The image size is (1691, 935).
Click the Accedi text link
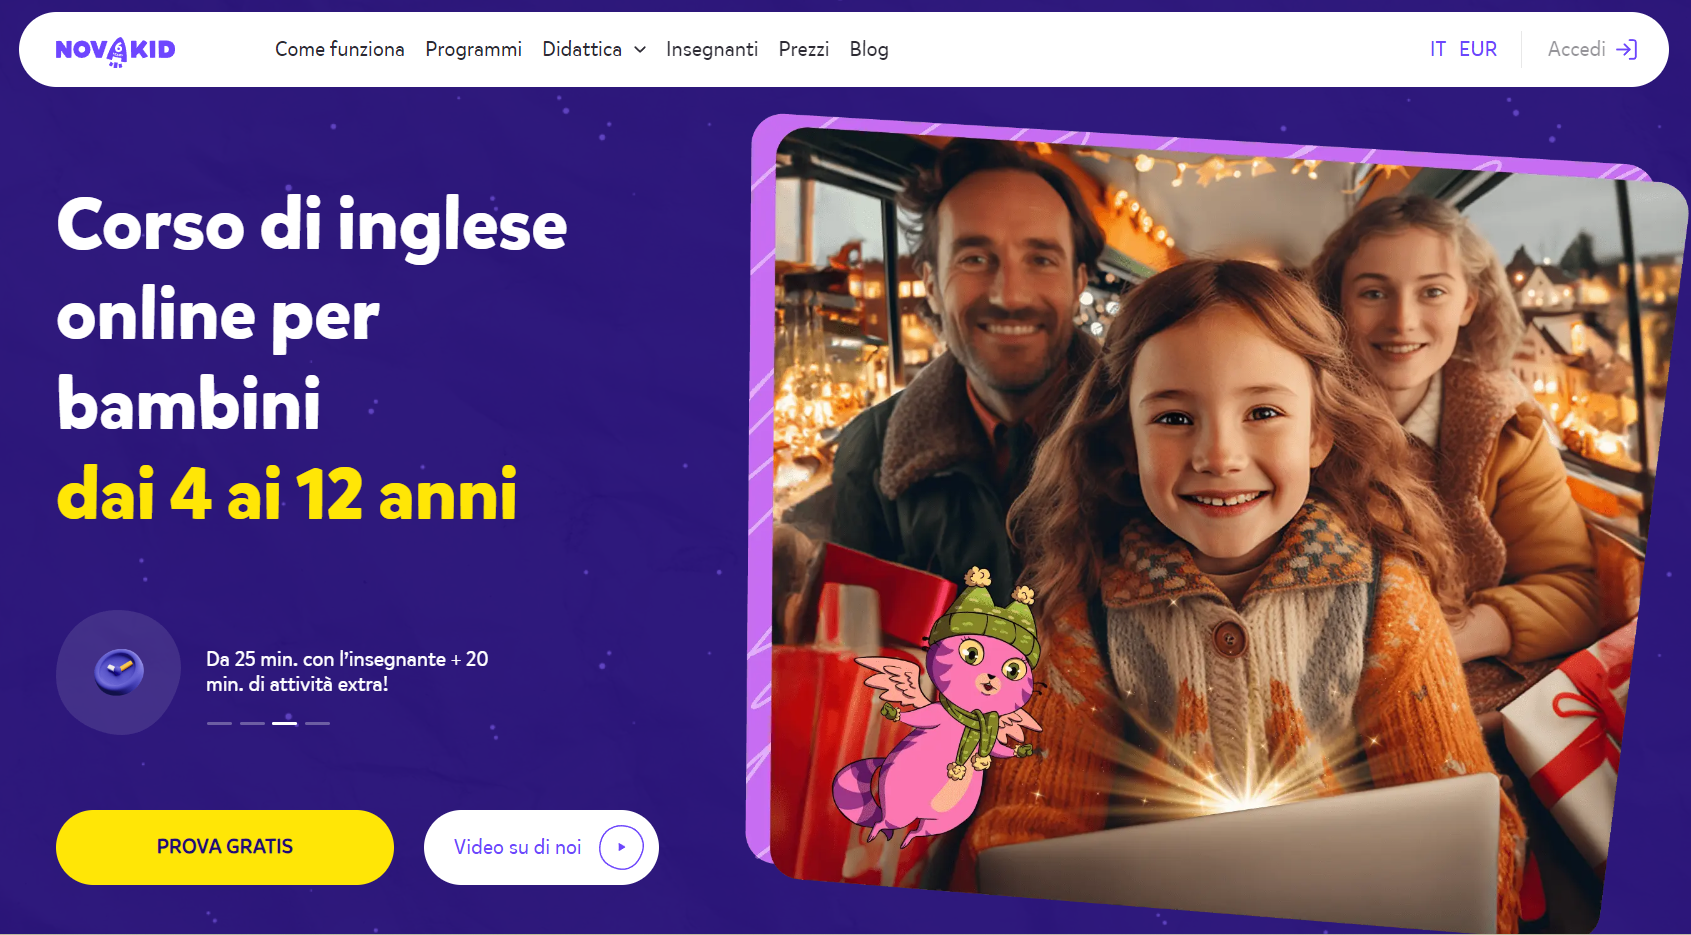pyautogui.click(x=1576, y=49)
